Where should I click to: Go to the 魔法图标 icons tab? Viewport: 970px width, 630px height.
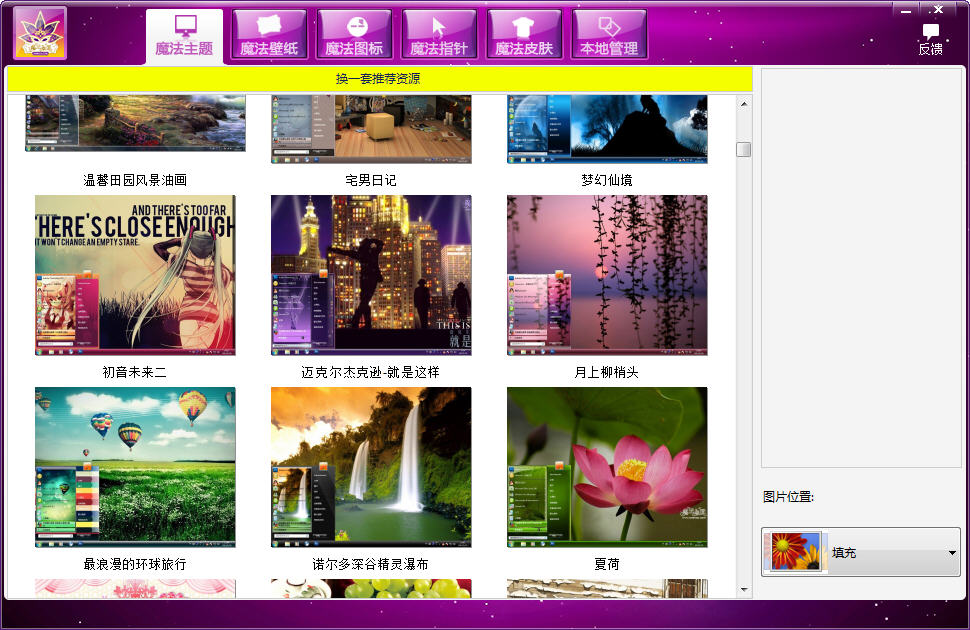(354, 35)
